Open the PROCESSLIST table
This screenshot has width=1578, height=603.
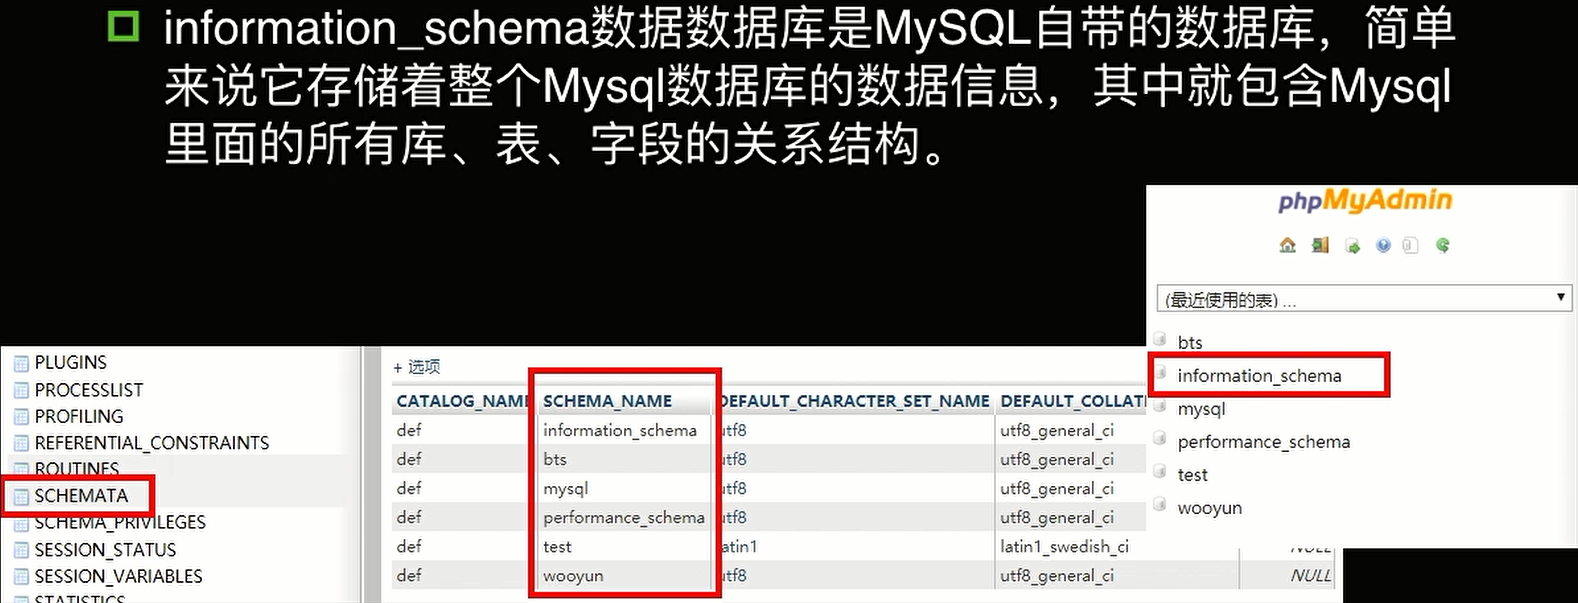click(x=88, y=390)
